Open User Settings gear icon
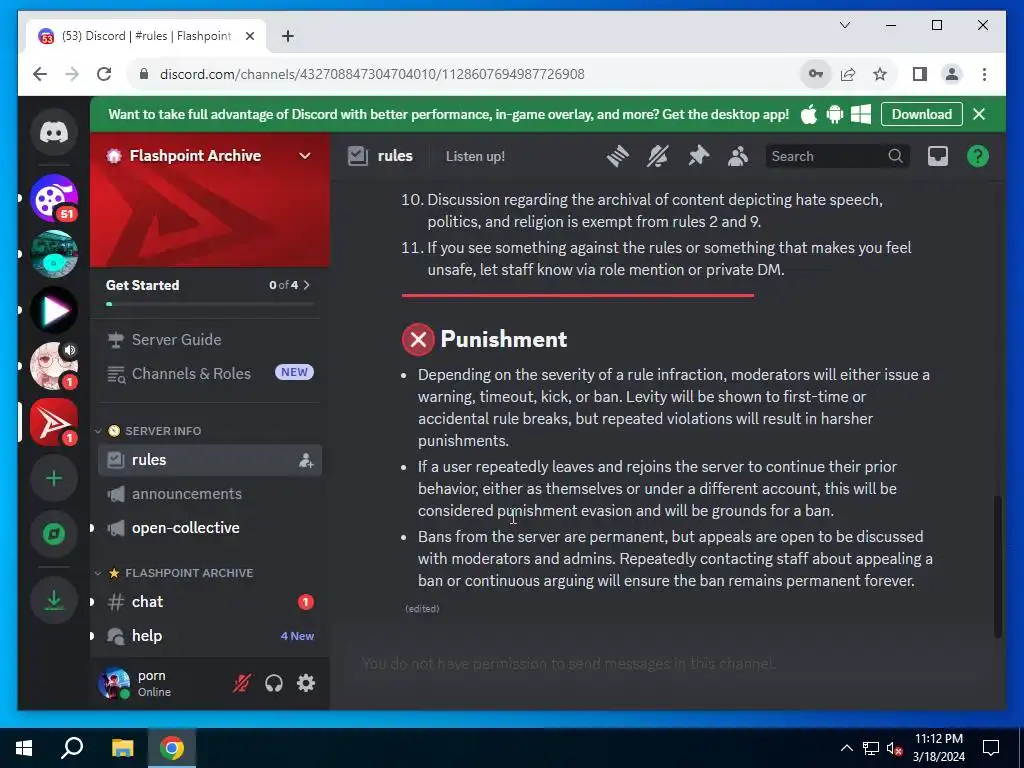Viewport: 1024px width, 768px height. tap(306, 683)
